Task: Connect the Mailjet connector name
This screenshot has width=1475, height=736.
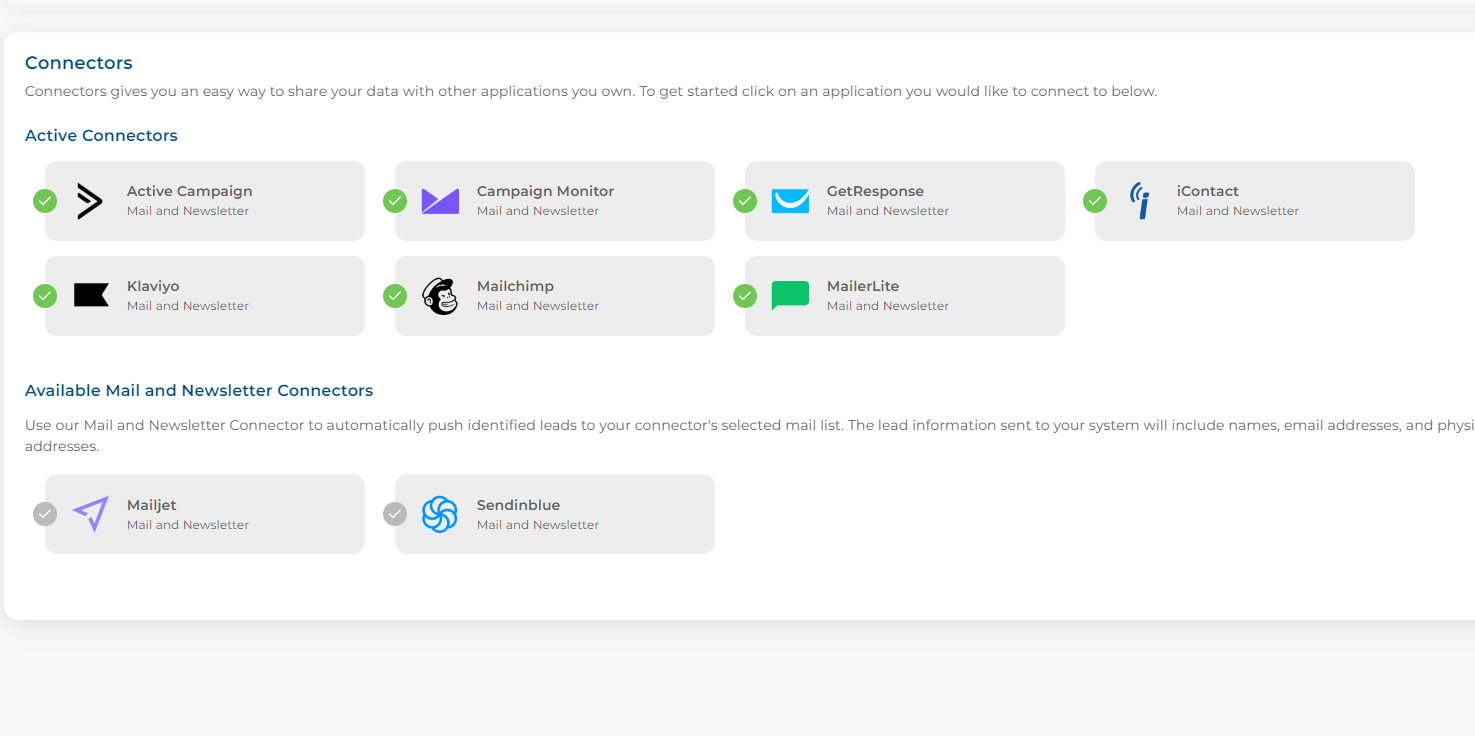Action: pyautogui.click(x=152, y=505)
